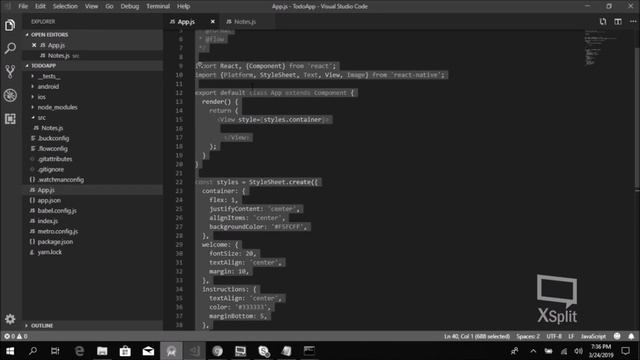The image size is (640, 360).
Task: Open the Go menu
Action: click(109, 6)
